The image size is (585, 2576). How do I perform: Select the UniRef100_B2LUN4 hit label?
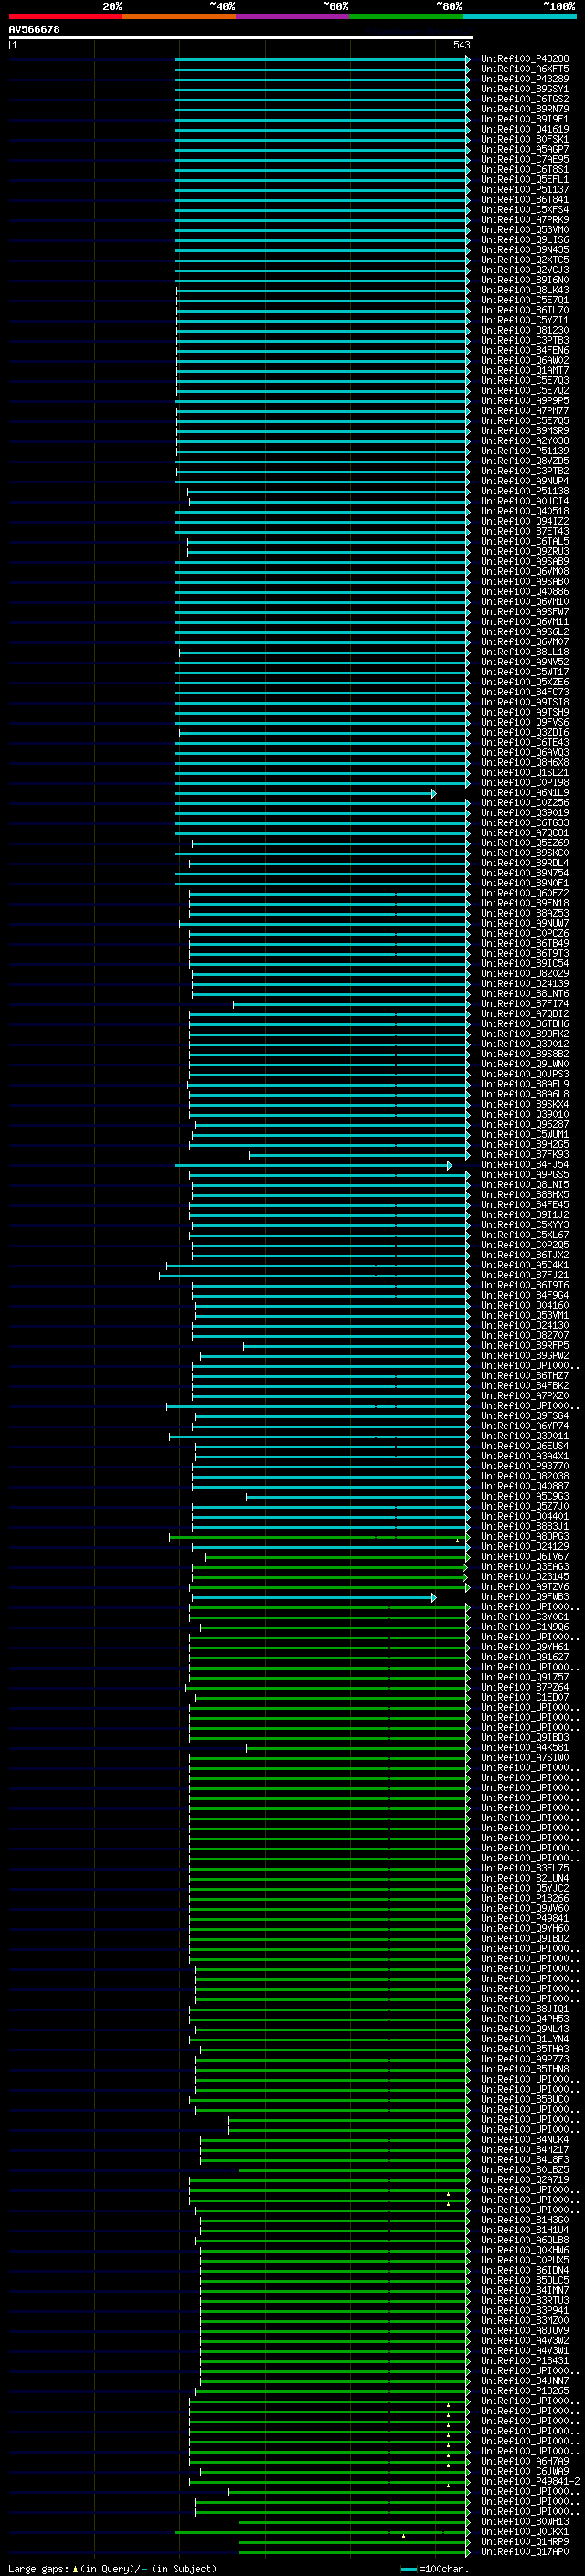pyautogui.click(x=524, y=1878)
